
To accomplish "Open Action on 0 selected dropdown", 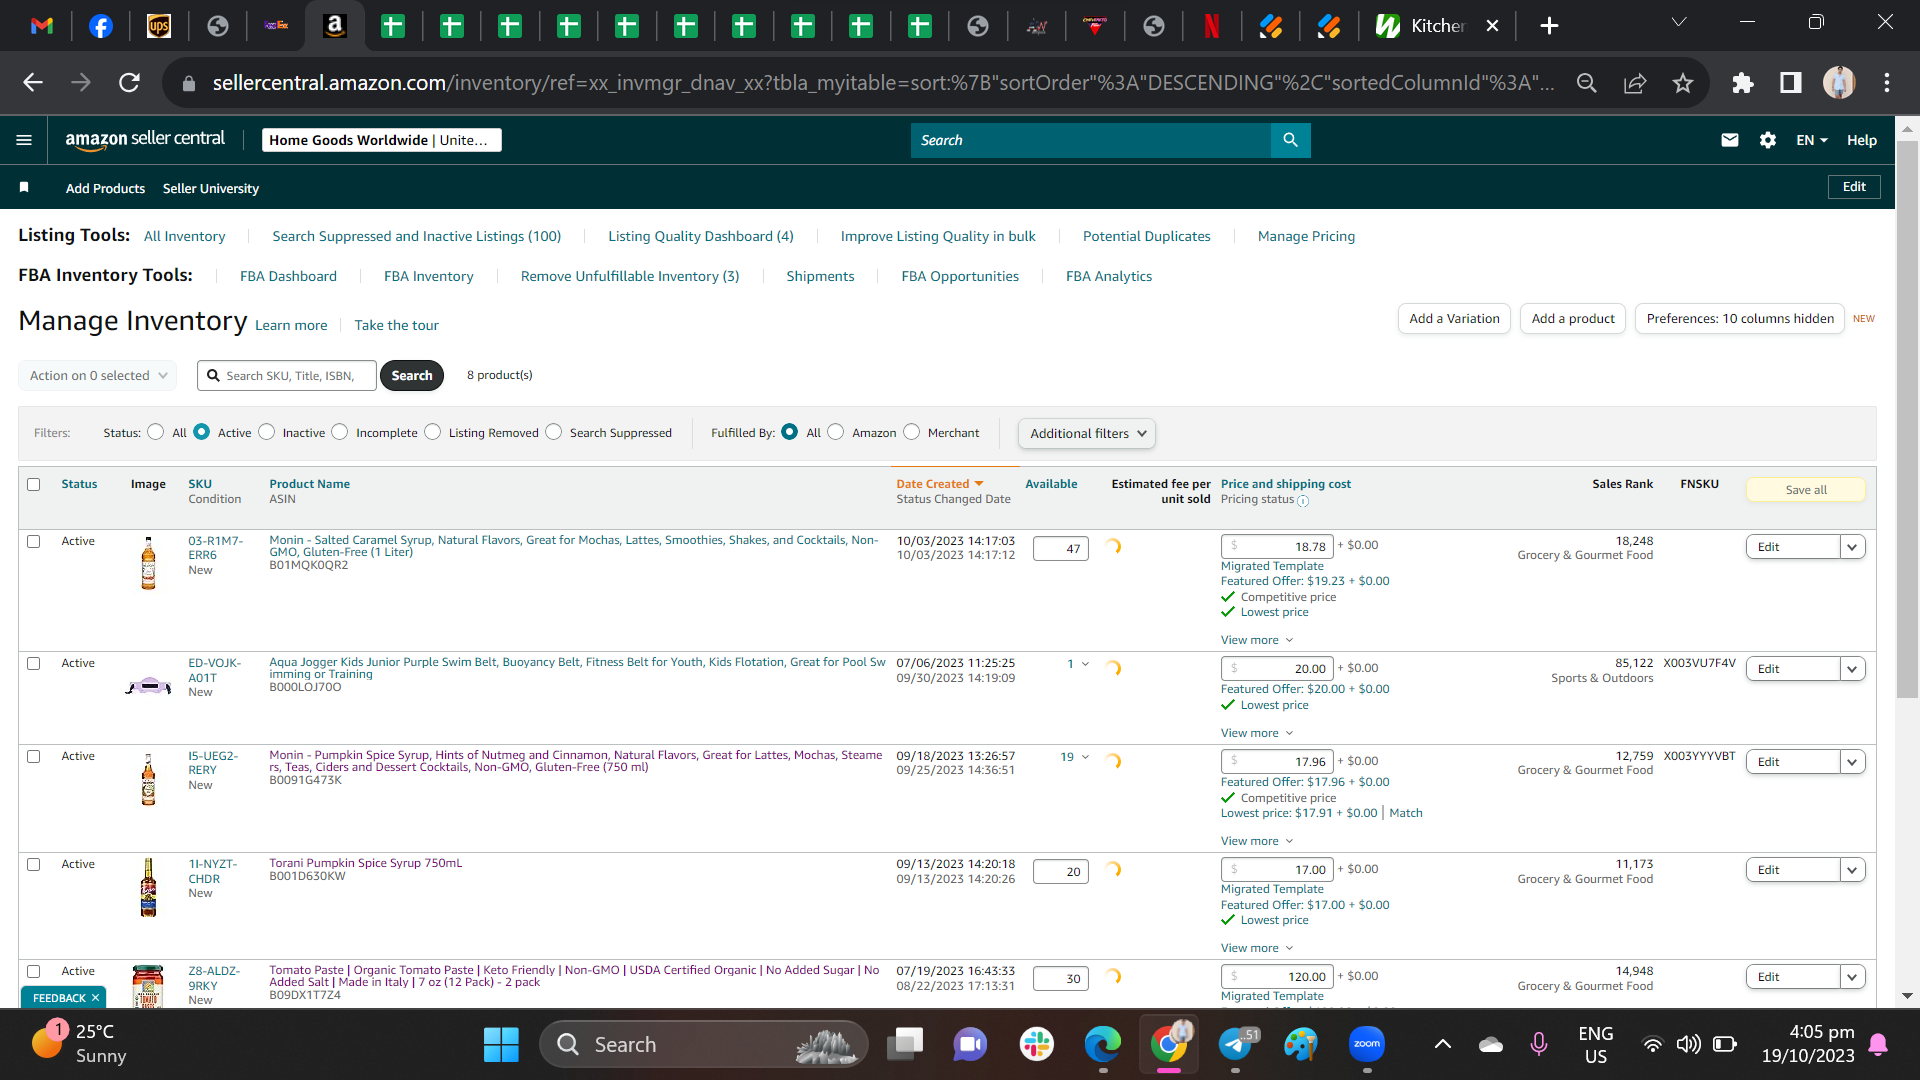I will (97, 376).
